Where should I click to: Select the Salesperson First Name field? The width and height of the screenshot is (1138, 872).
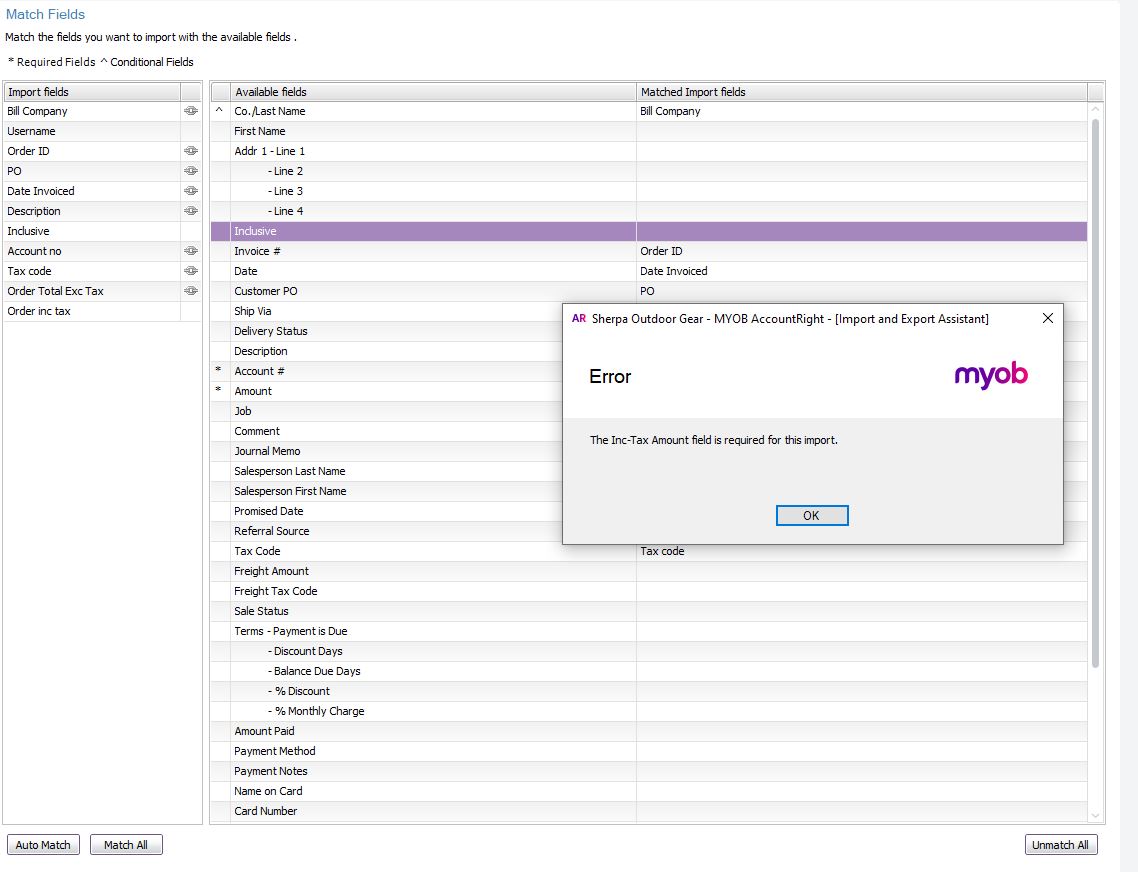(396, 491)
